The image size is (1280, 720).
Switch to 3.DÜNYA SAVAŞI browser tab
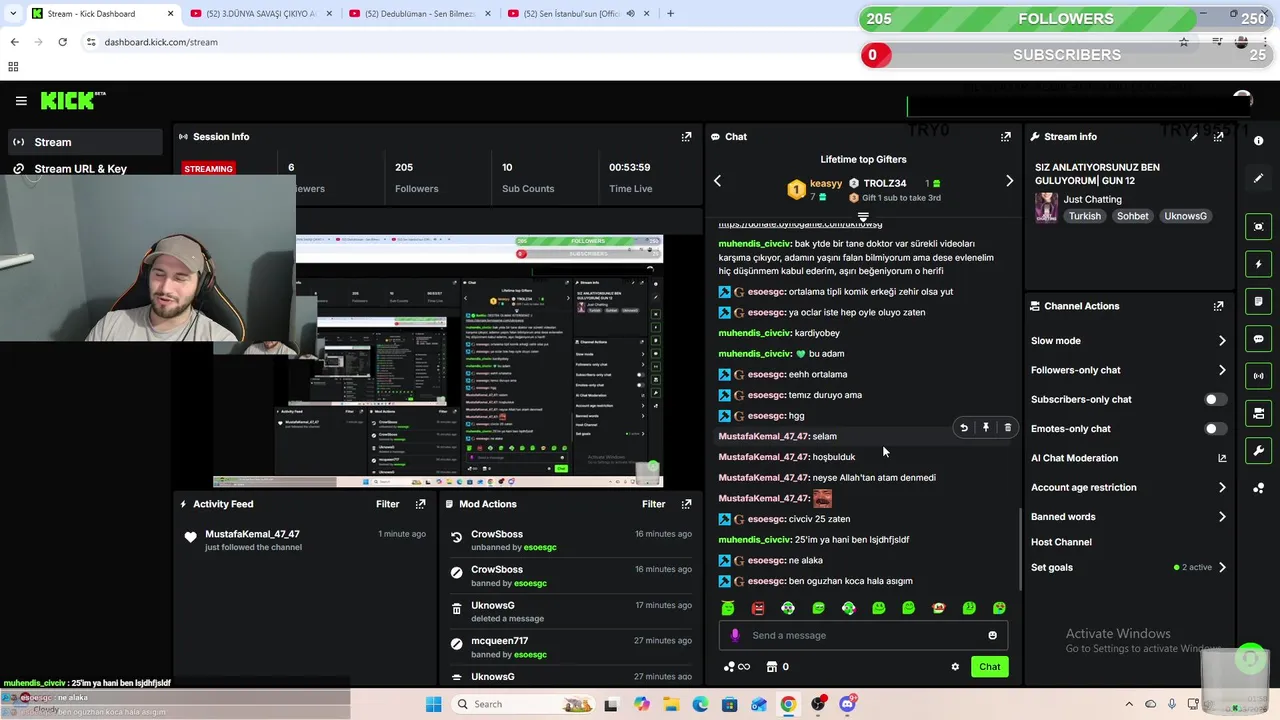pyautogui.click(x=262, y=13)
